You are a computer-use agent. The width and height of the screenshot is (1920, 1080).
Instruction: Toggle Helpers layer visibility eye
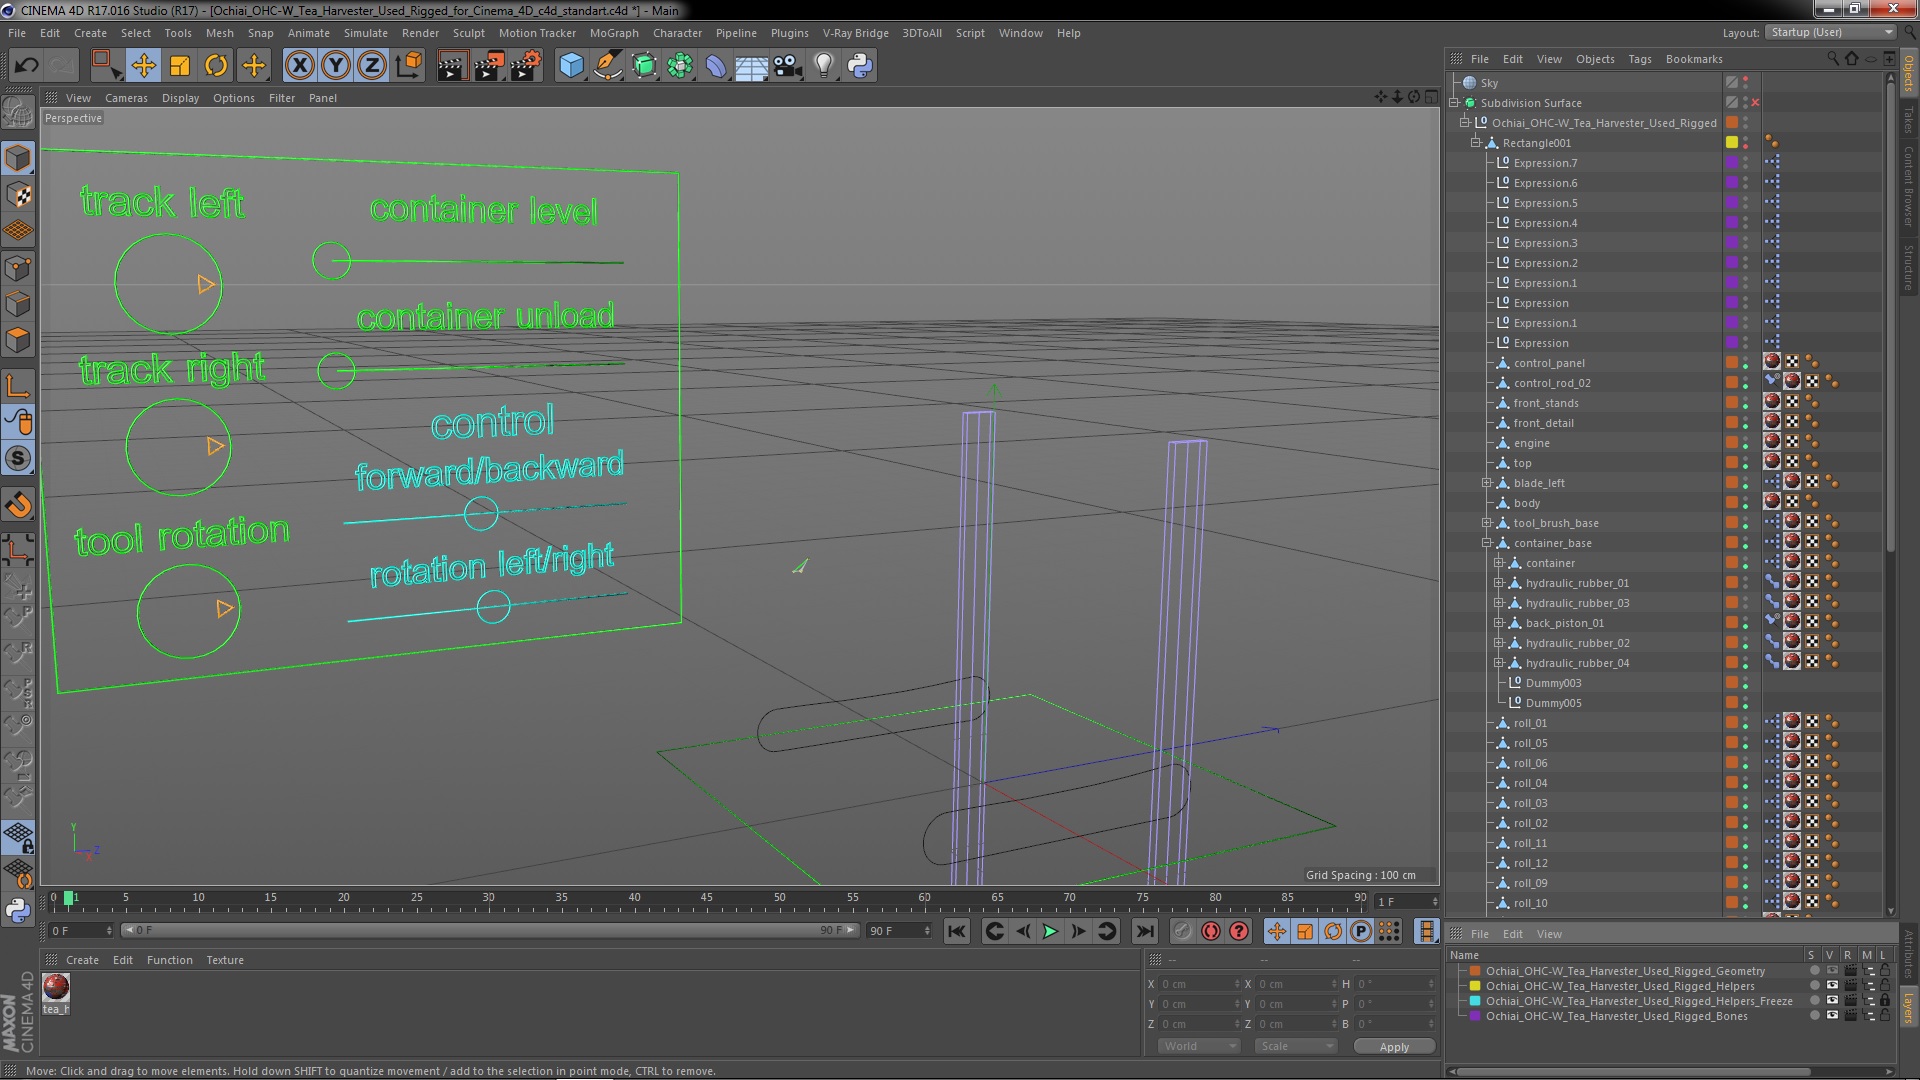click(1831, 986)
